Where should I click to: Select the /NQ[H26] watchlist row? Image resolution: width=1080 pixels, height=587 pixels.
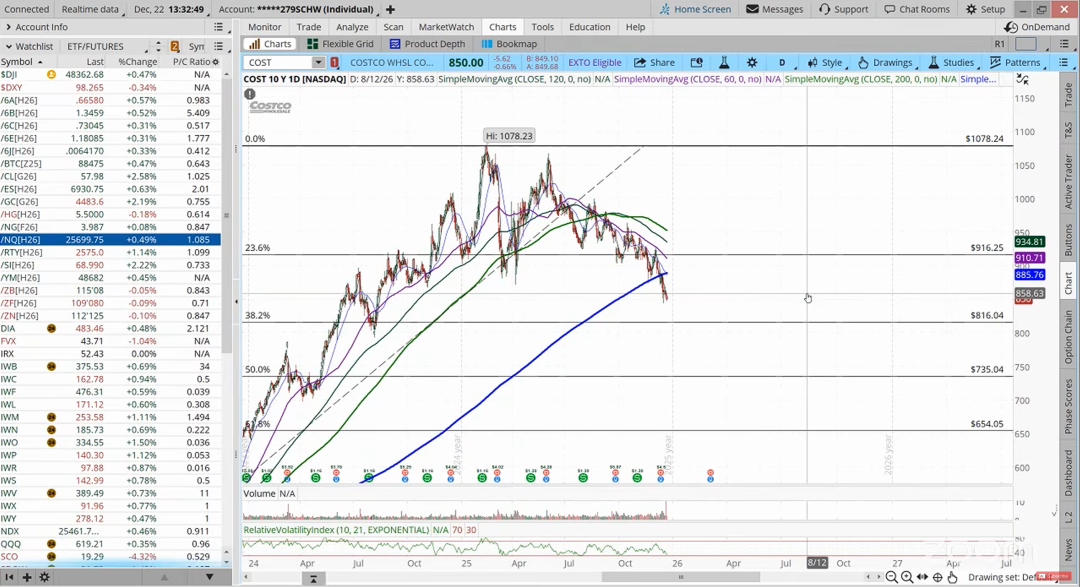[x=110, y=240]
